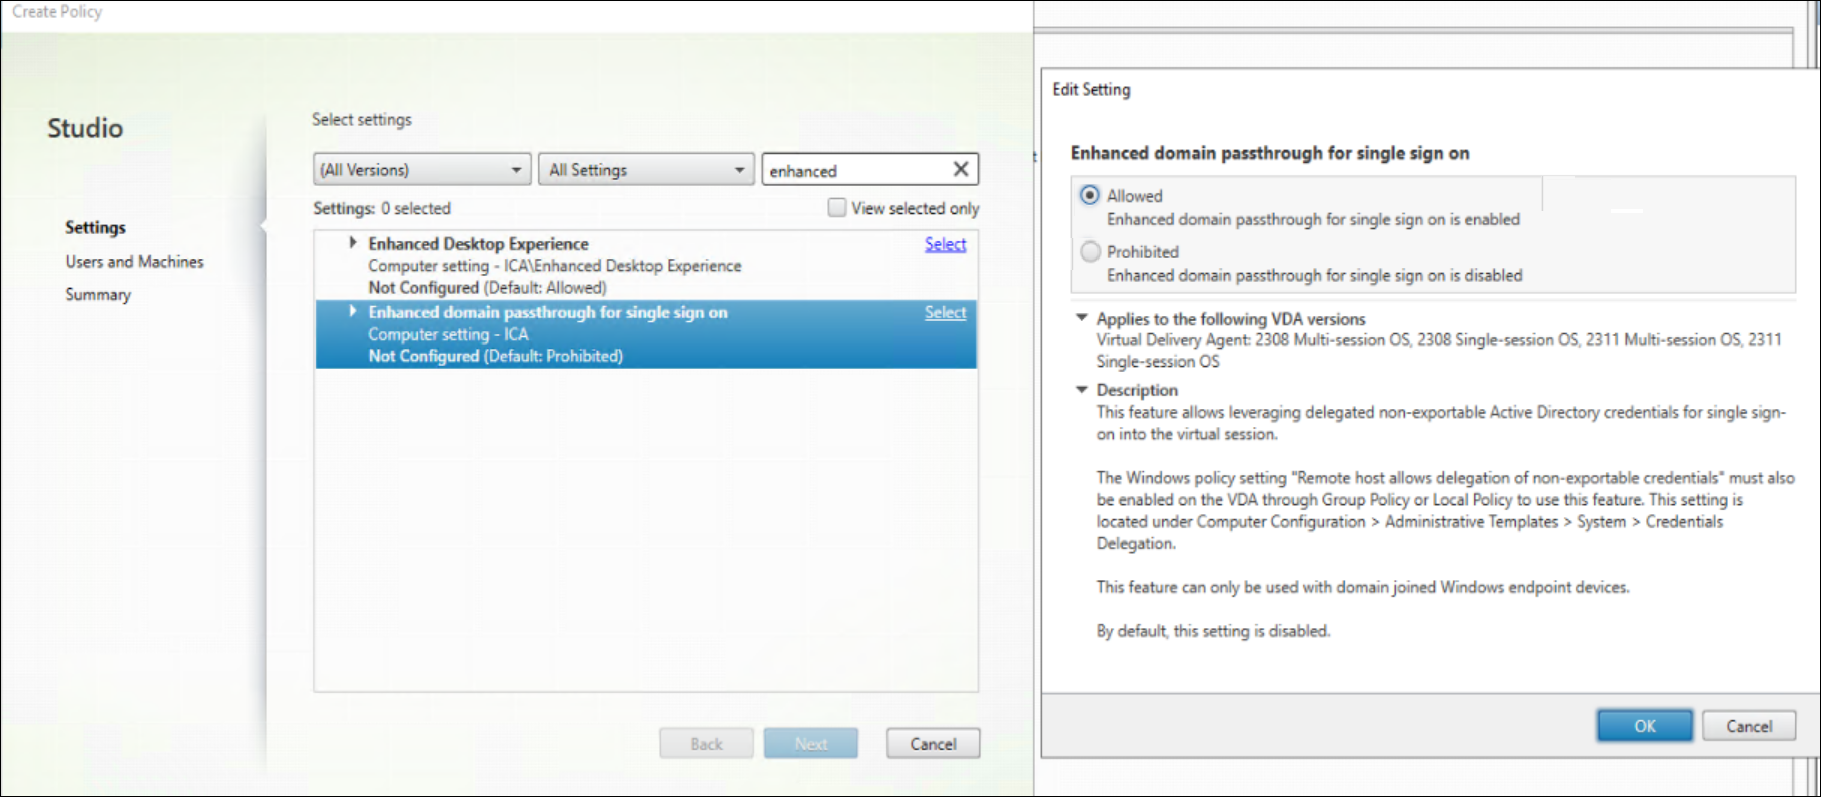
Task: Go to the Users and Machines step
Action: click(134, 261)
